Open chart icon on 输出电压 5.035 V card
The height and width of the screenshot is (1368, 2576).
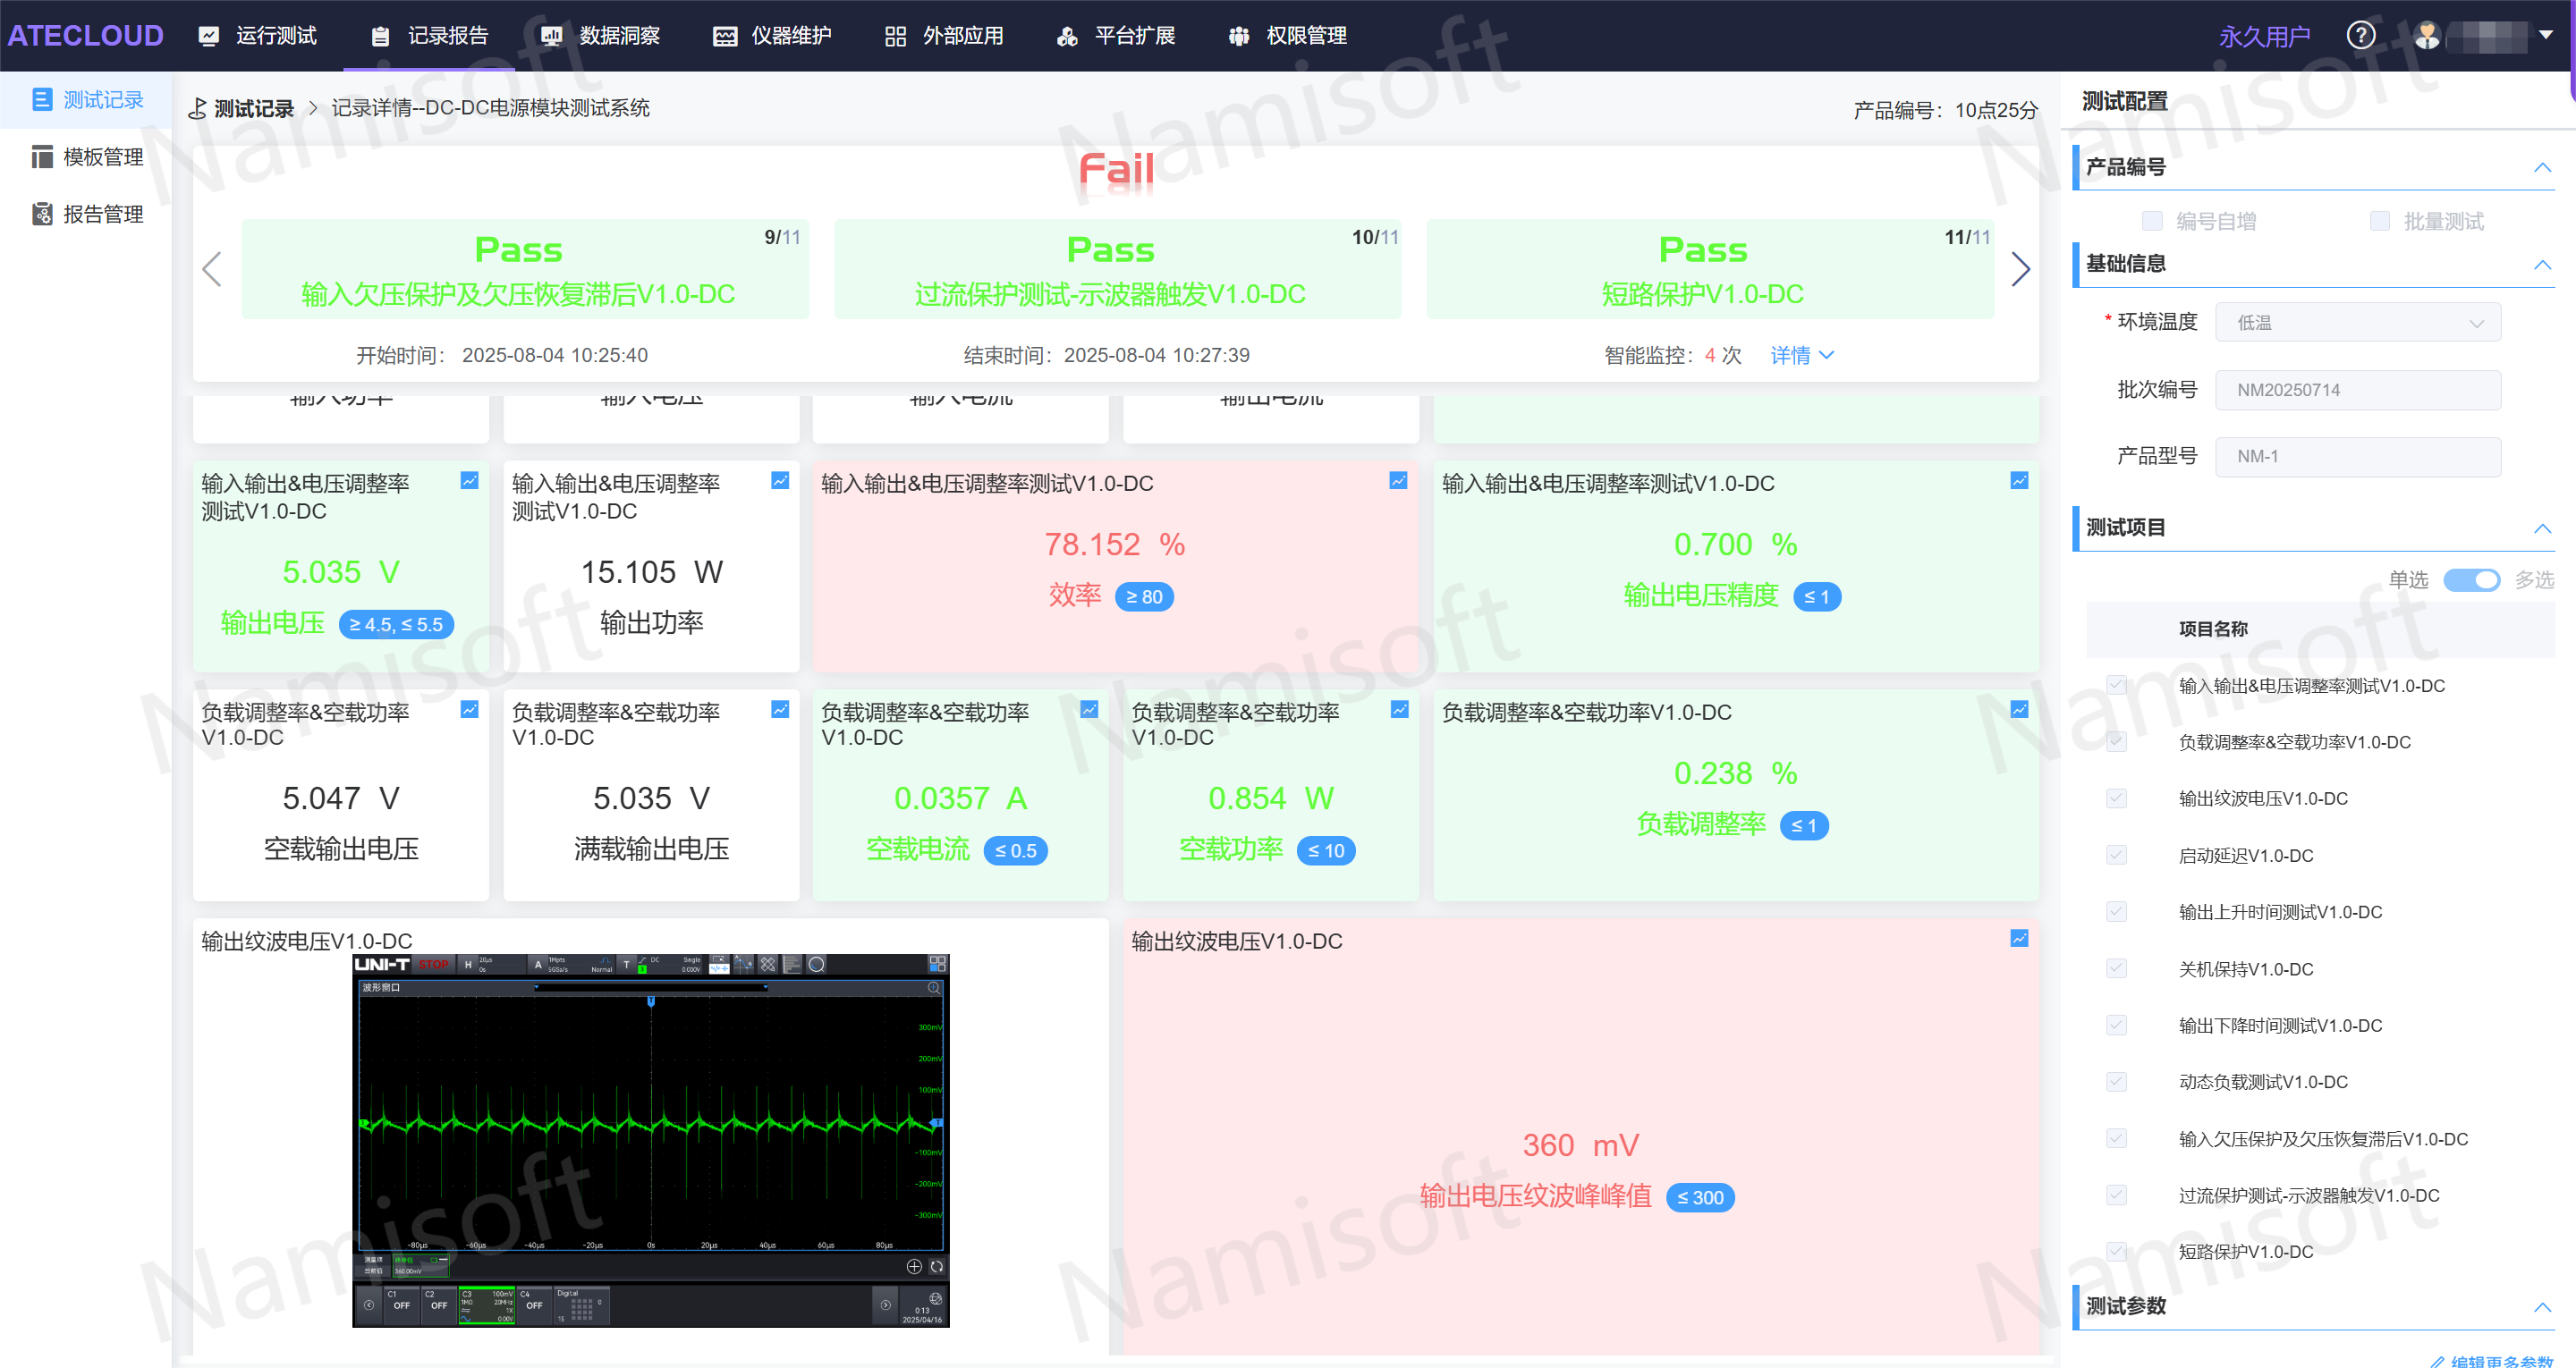click(x=469, y=481)
